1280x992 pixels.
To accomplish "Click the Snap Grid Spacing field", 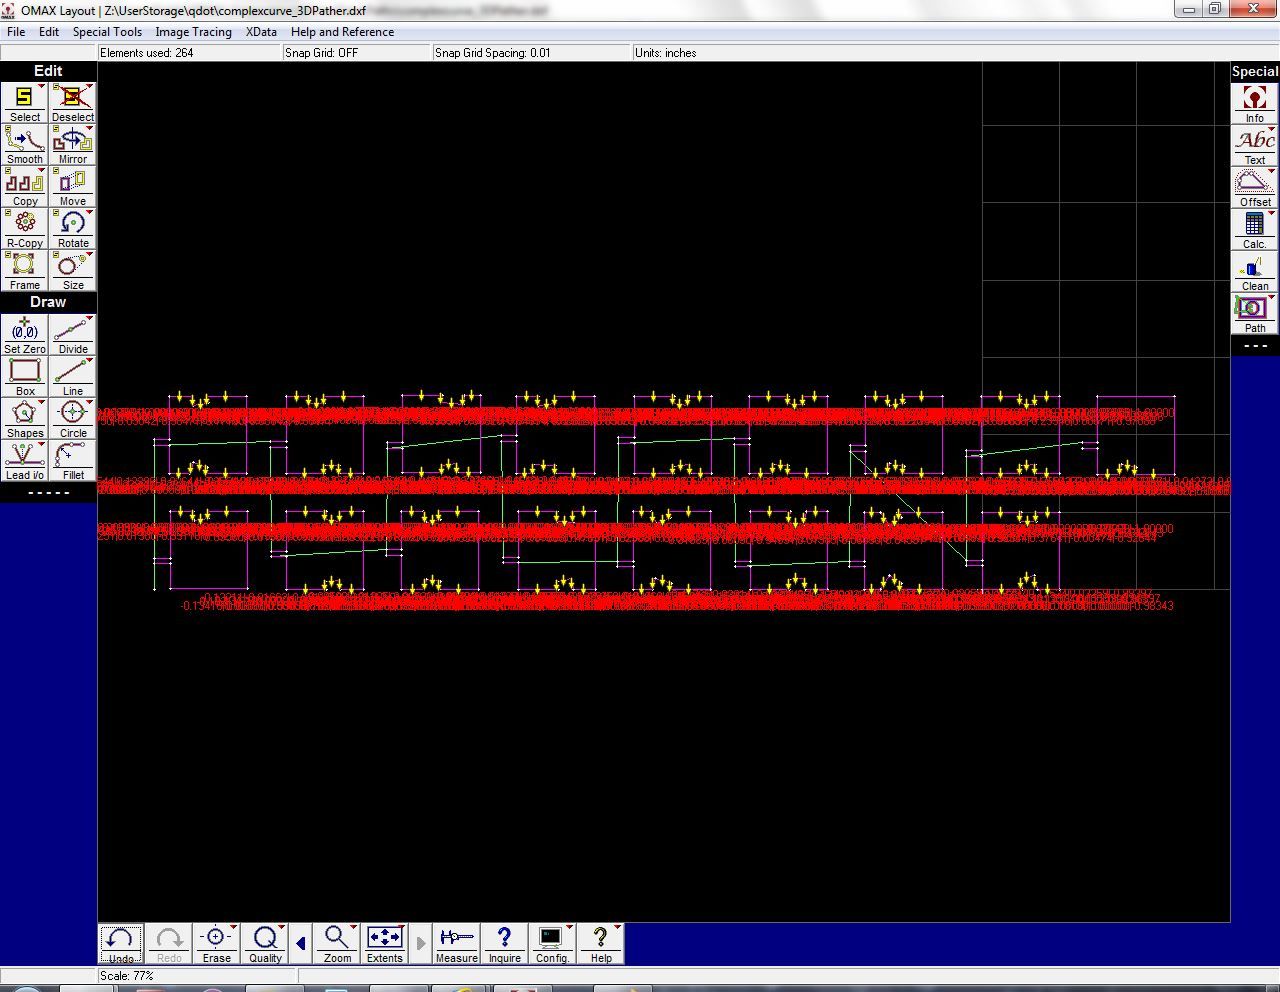I will [x=531, y=53].
